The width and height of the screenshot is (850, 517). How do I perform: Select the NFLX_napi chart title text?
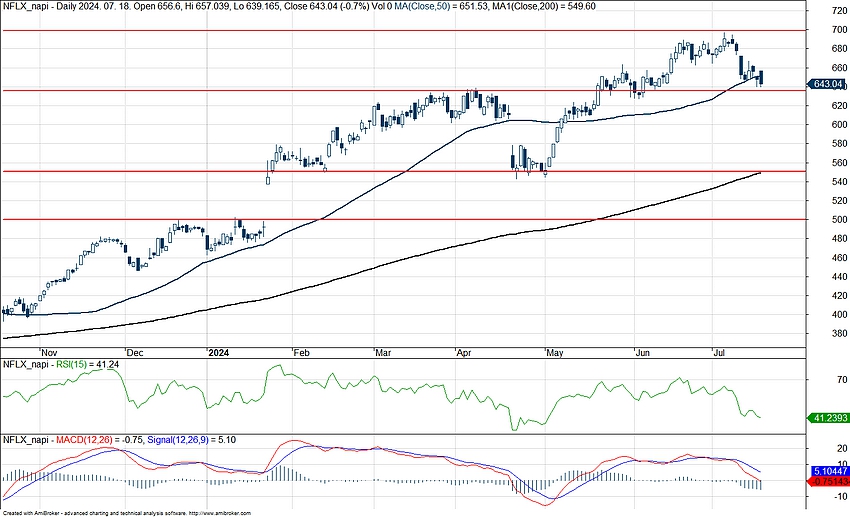tap(23, 6)
